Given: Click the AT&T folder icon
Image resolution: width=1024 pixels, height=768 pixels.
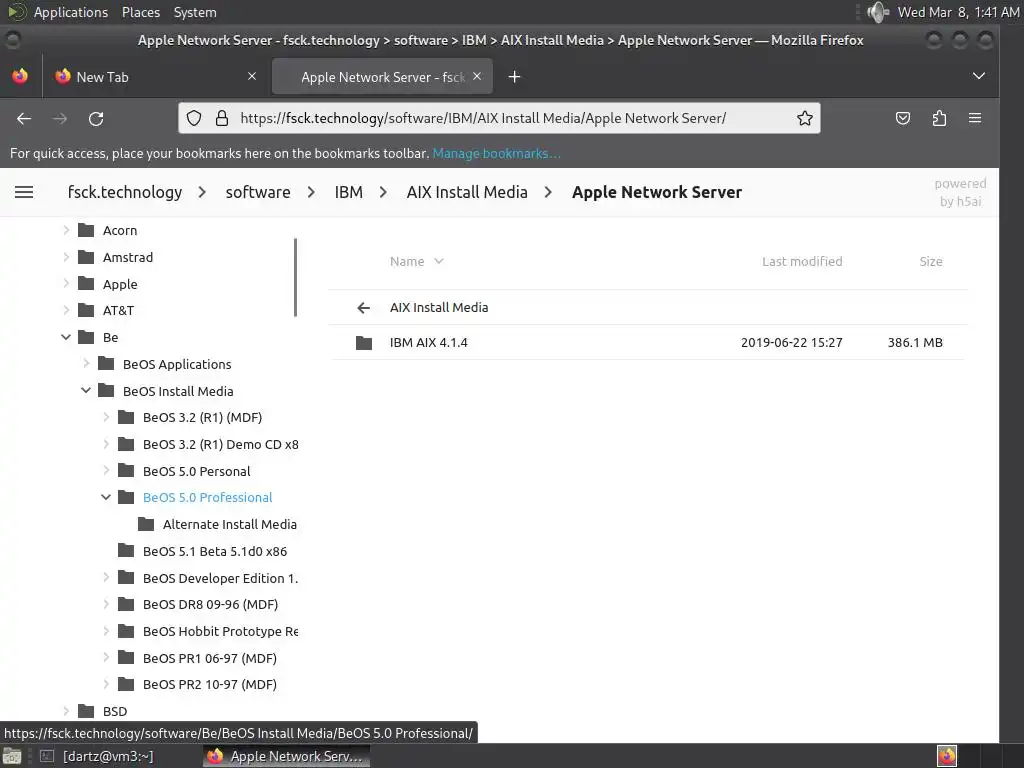Looking at the screenshot, I should (86, 310).
